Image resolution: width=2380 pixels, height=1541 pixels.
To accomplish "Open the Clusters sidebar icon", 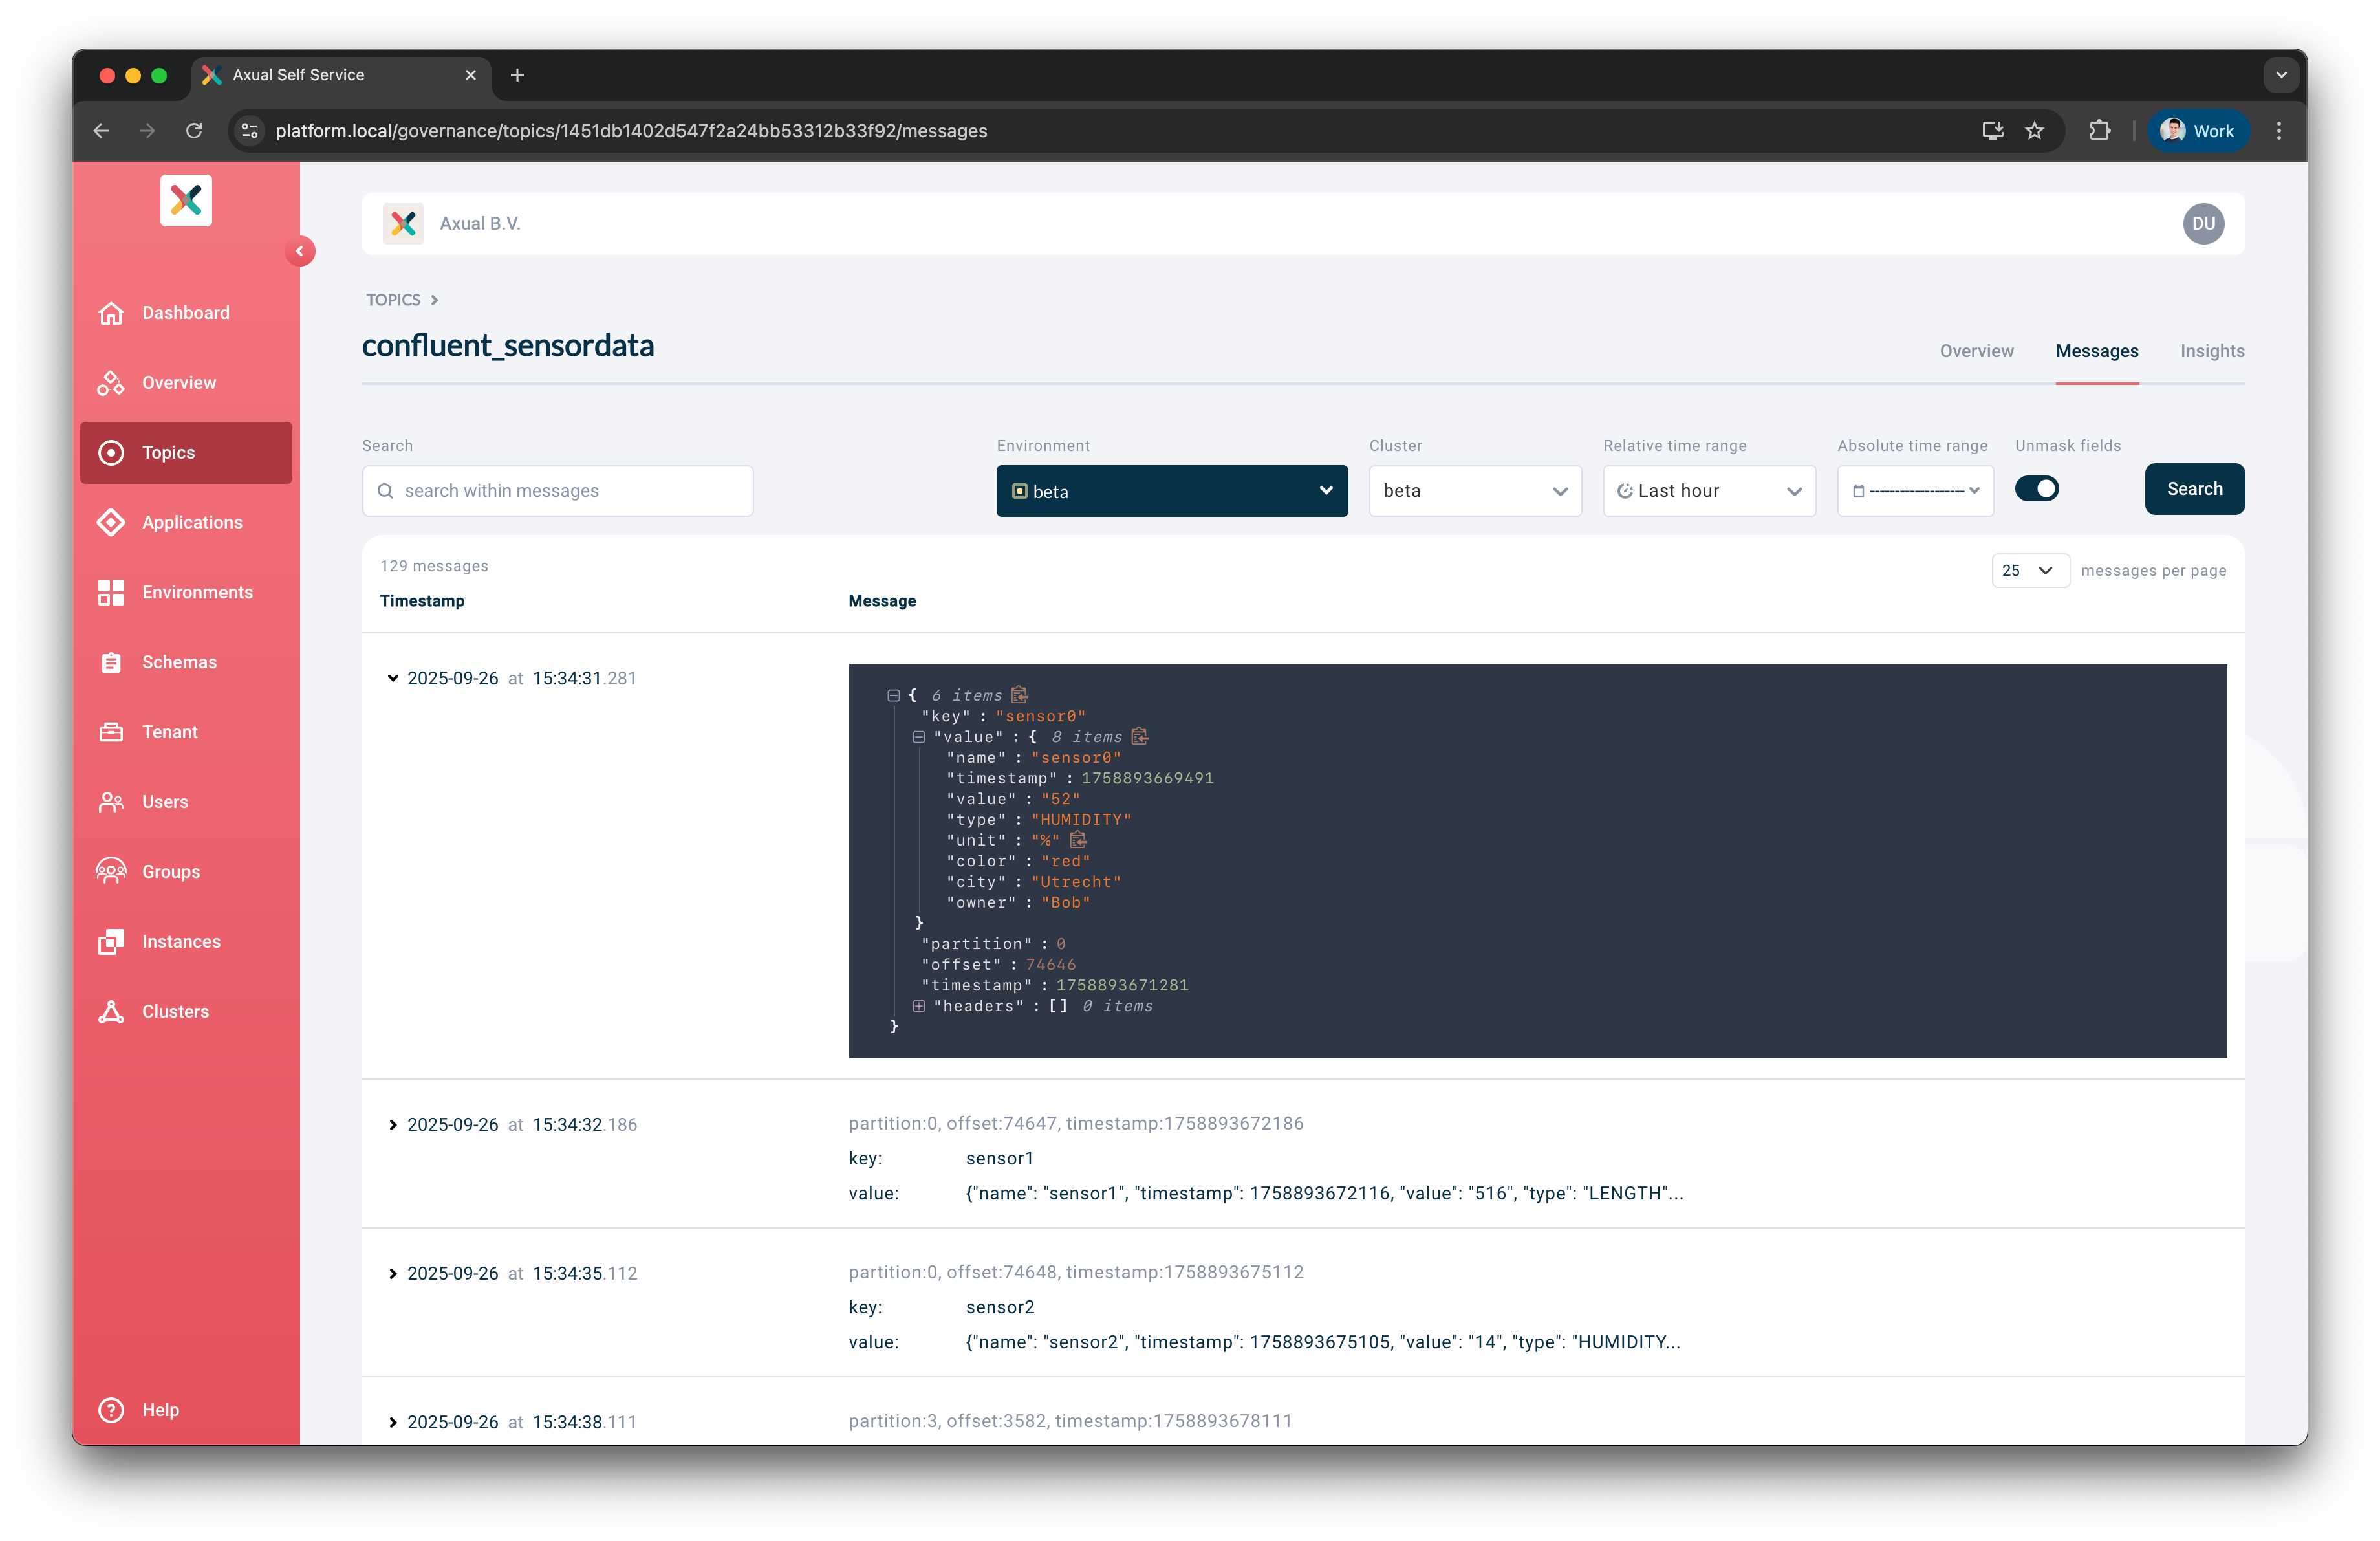I will coord(111,1011).
